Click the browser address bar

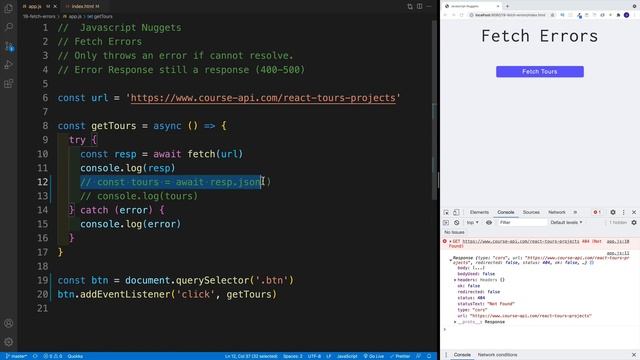[x=510, y=15]
